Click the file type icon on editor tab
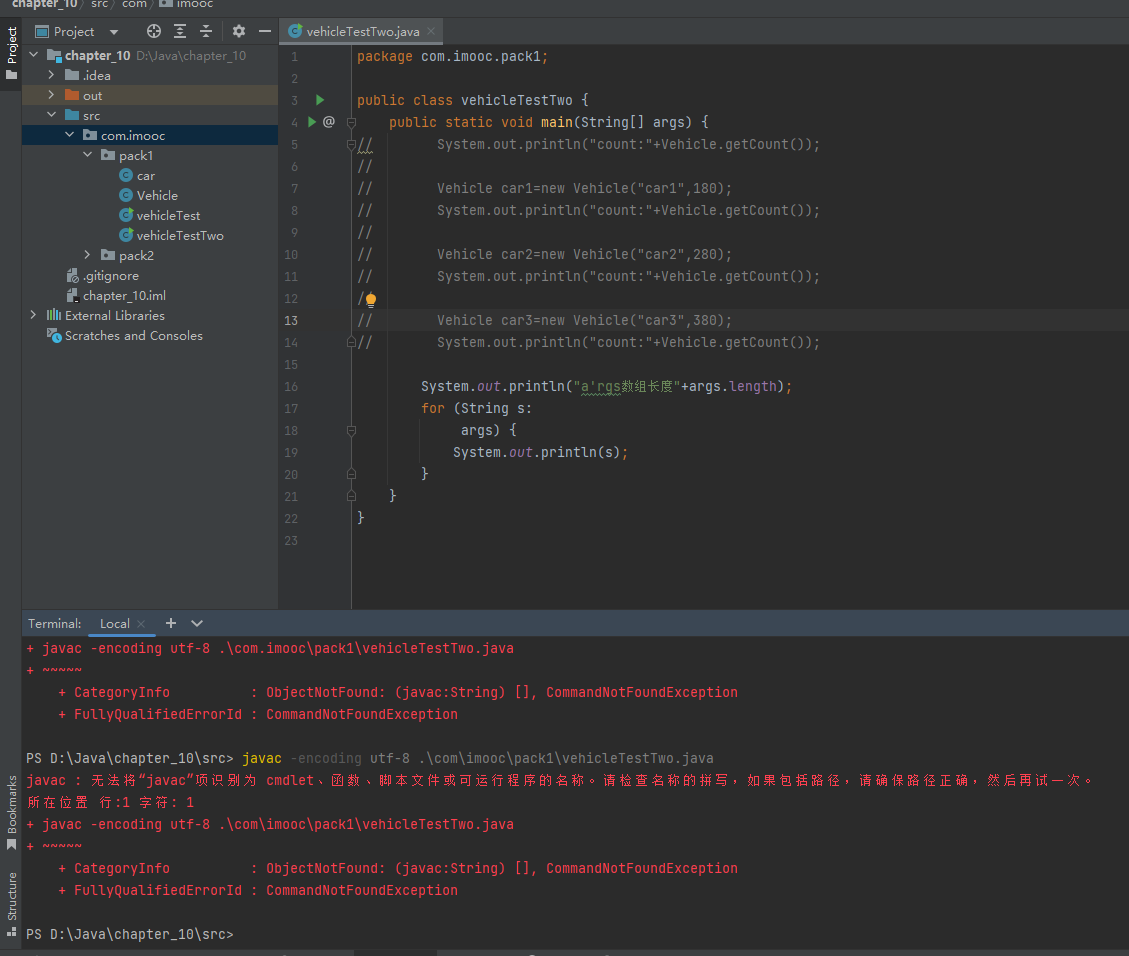Screen dimensions: 1129x956 (x=294, y=31)
